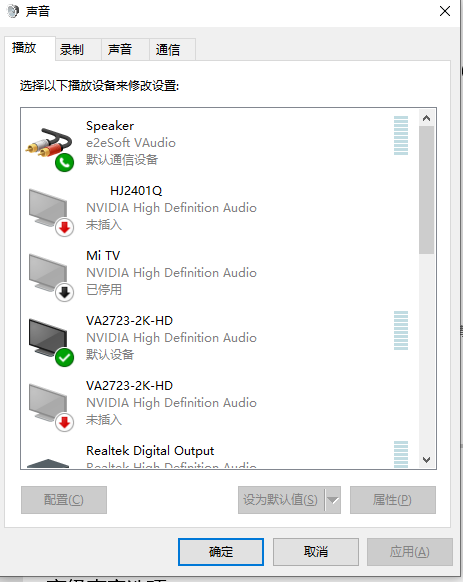This screenshot has width=463, height=582.
Task: Click the 属性(P) button
Action: [x=392, y=500]
